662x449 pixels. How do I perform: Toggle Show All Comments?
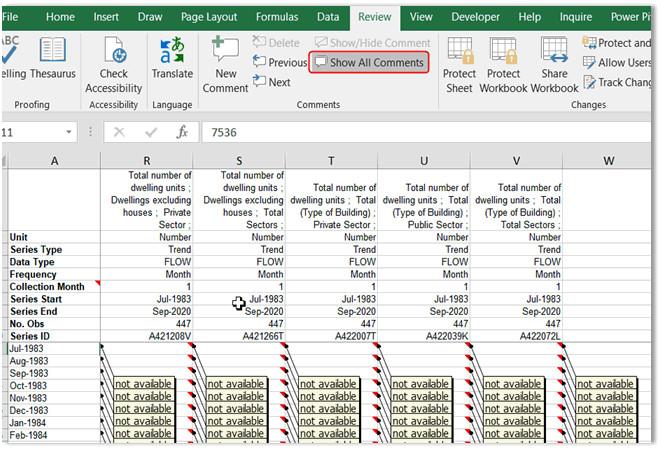pos(369,62)
